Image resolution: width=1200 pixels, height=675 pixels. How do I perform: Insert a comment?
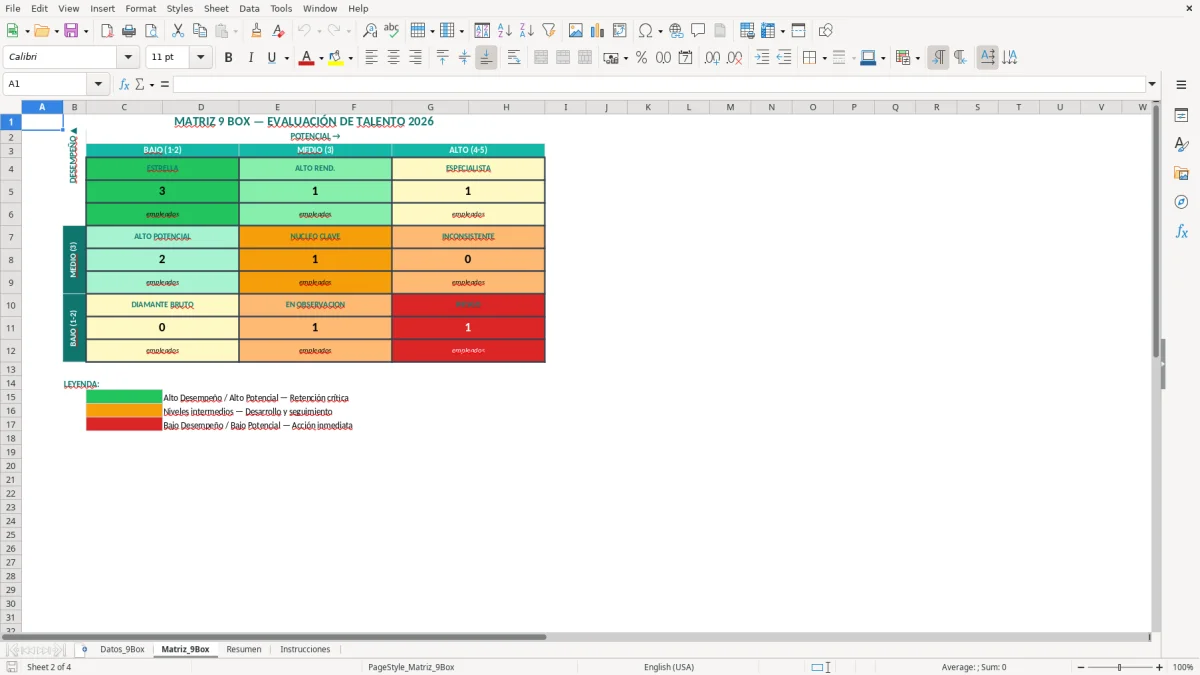[698, 31]
